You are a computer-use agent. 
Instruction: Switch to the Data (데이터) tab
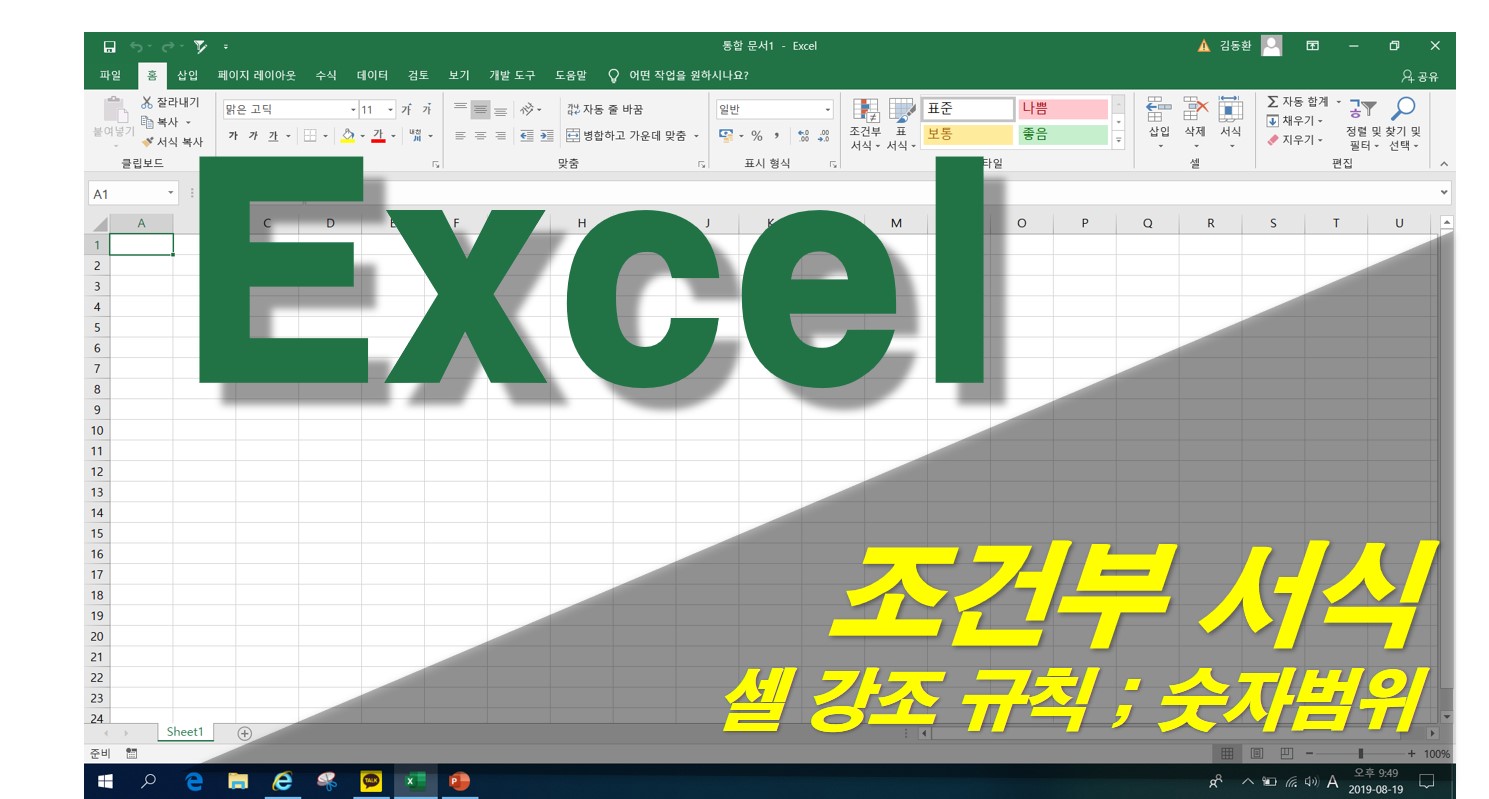point(372,75)
